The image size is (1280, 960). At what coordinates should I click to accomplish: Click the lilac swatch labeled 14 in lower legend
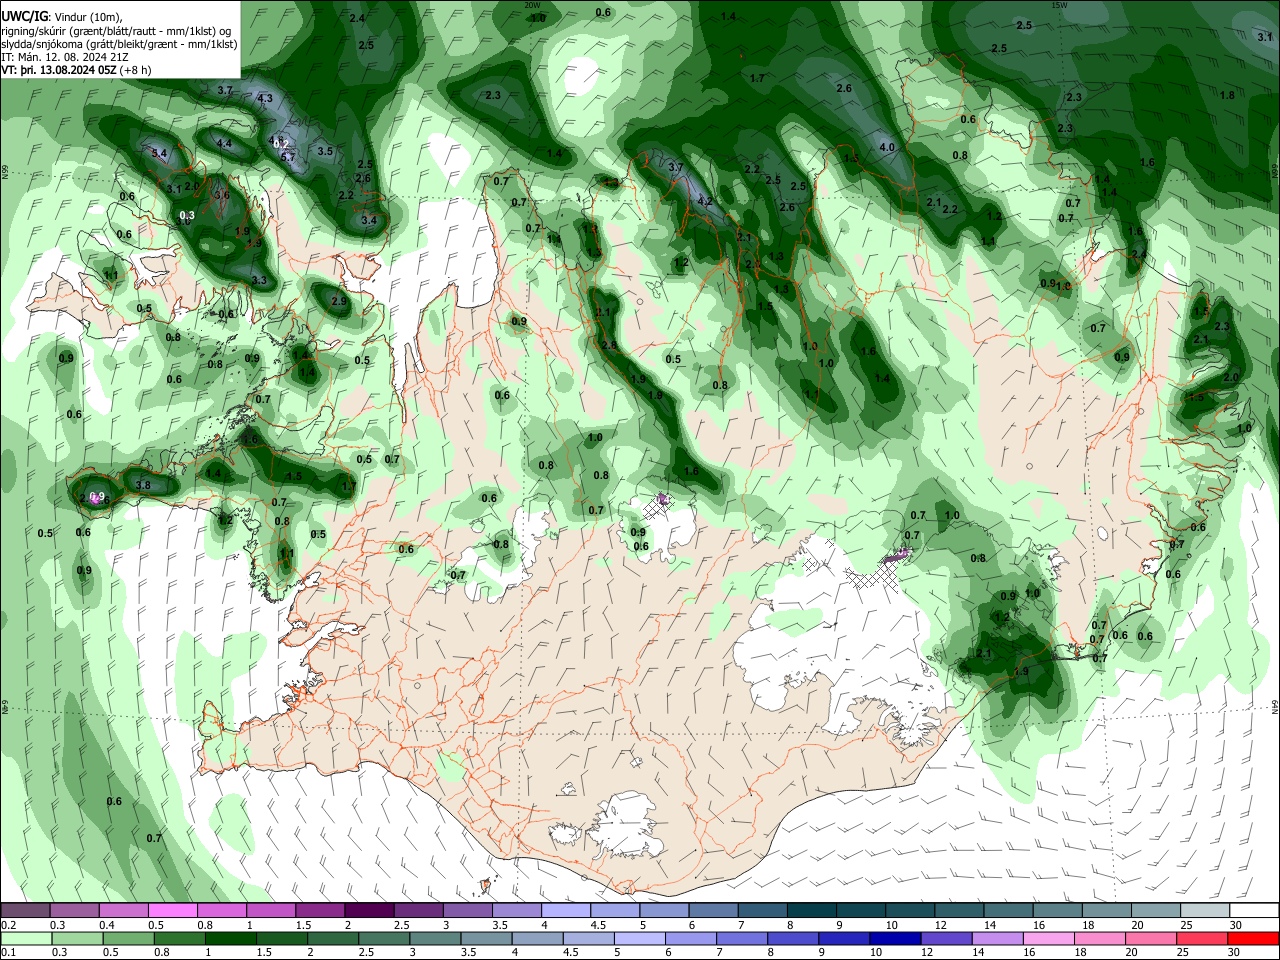click(x=997, y=938)
